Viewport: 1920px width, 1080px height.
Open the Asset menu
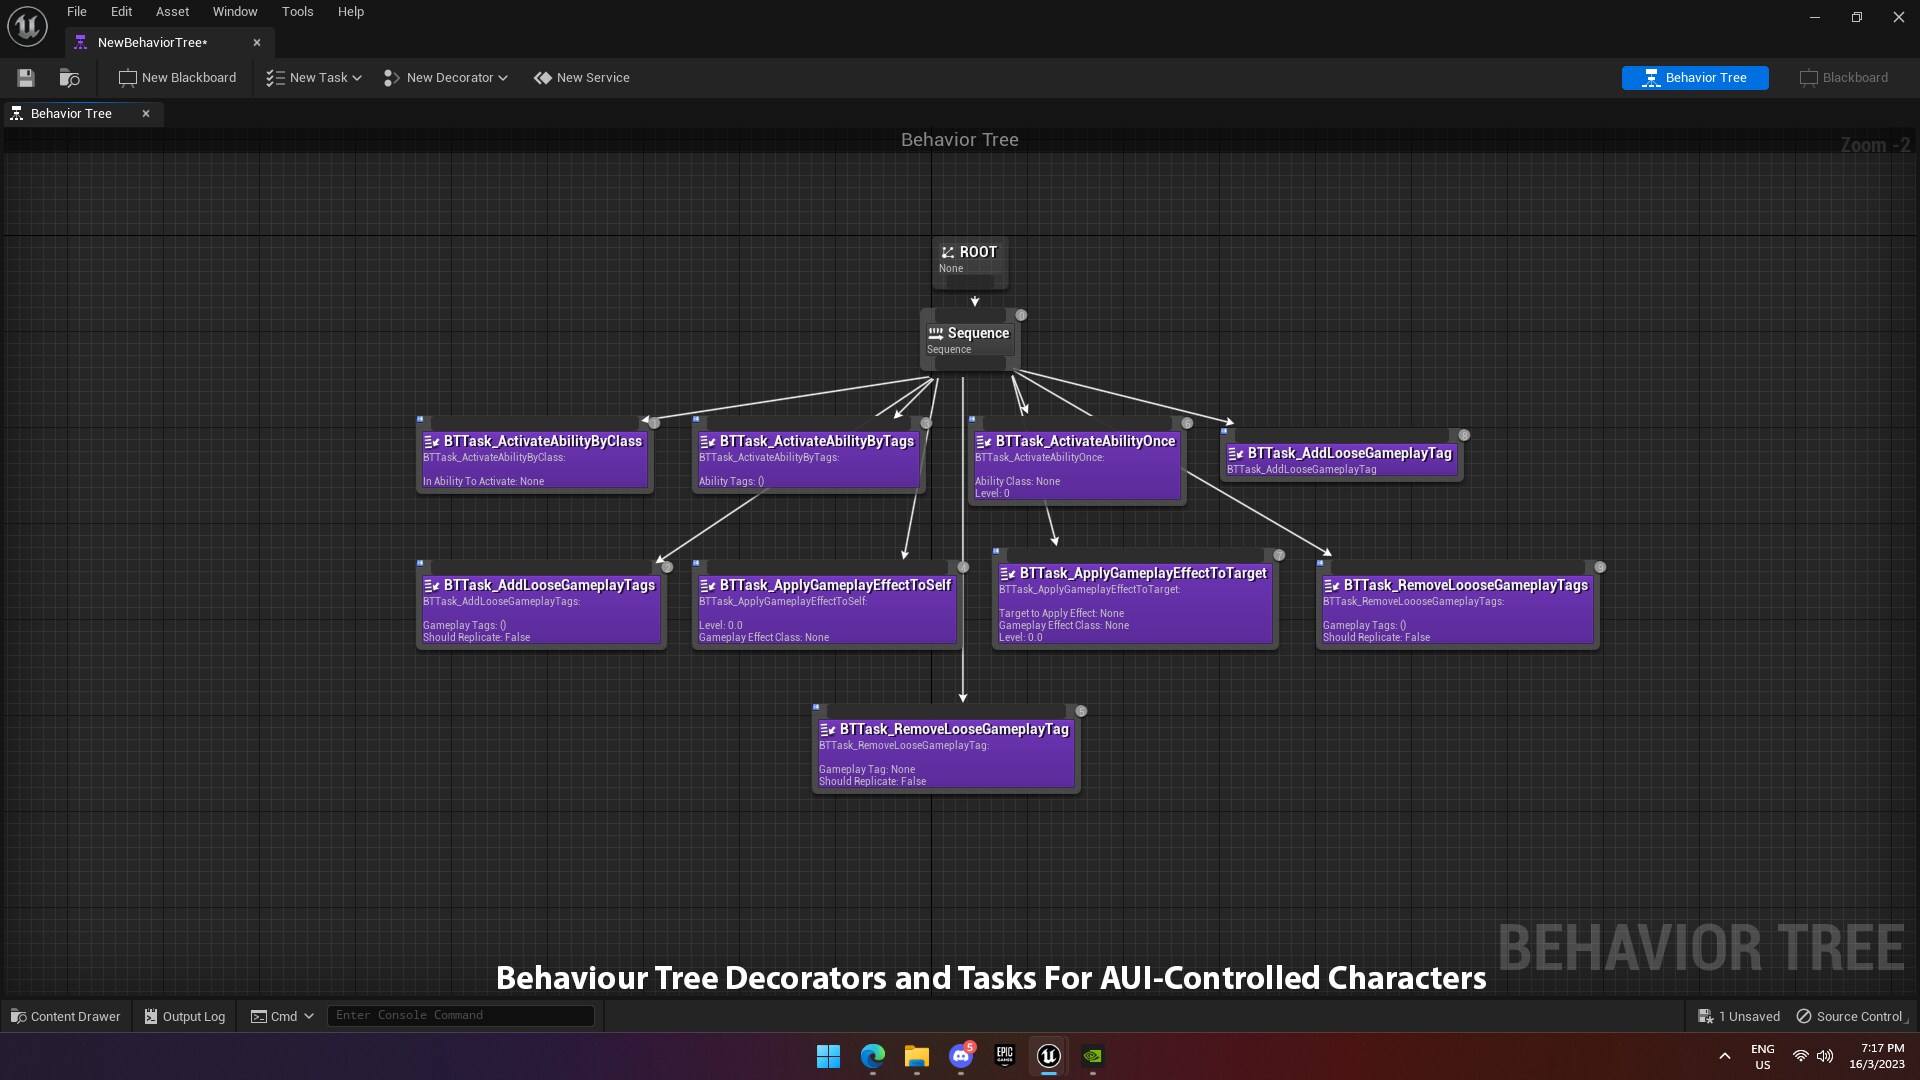point(172,12)
